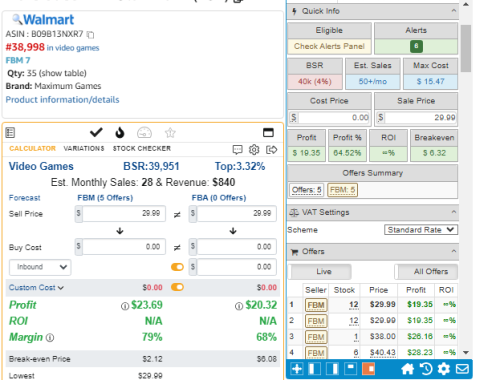Open the Product information/details link
The image size is (500, 380).
click(62, 100)
